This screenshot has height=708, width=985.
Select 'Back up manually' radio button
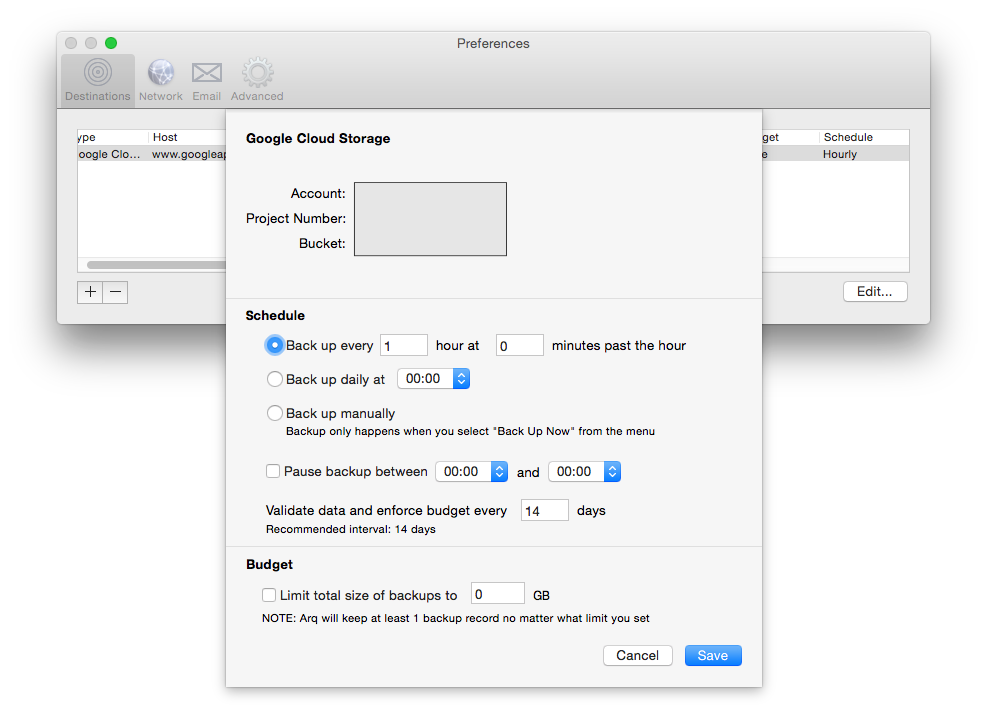click(275, 413)
